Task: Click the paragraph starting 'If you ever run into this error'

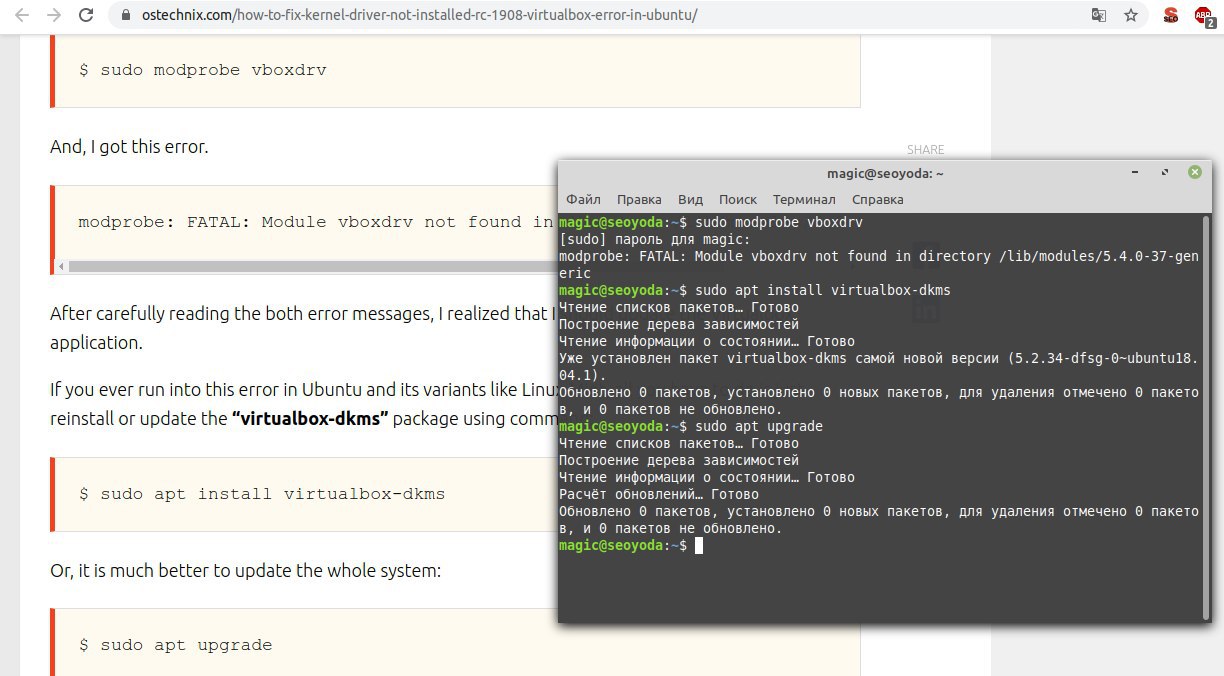Action: [x=303, y=402]
